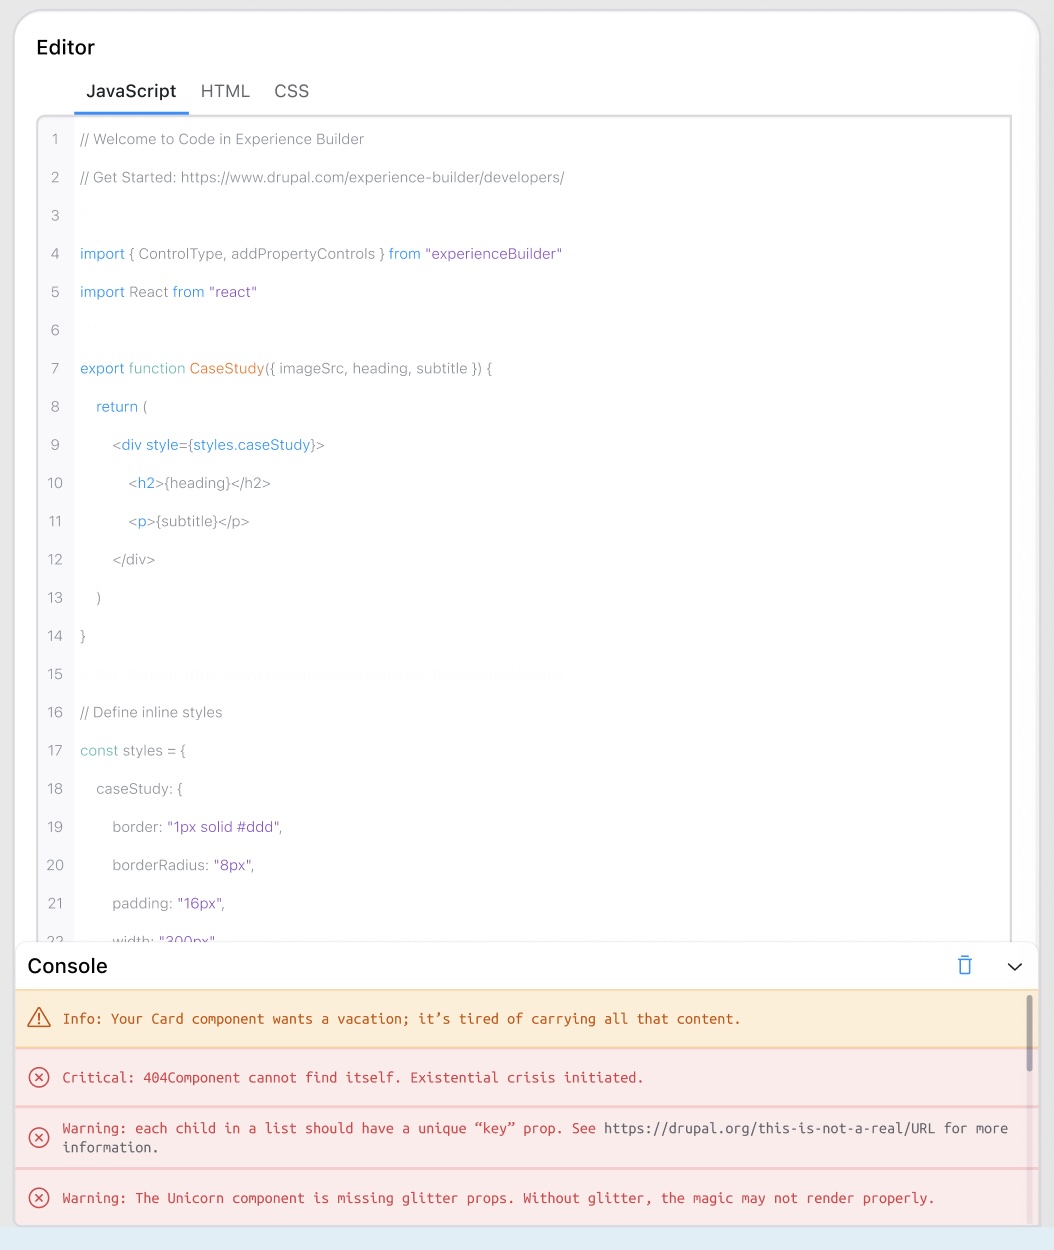Collapse the Console panel with the chevron
Screen dimensions: 1054x1250
coord(1015,966)
